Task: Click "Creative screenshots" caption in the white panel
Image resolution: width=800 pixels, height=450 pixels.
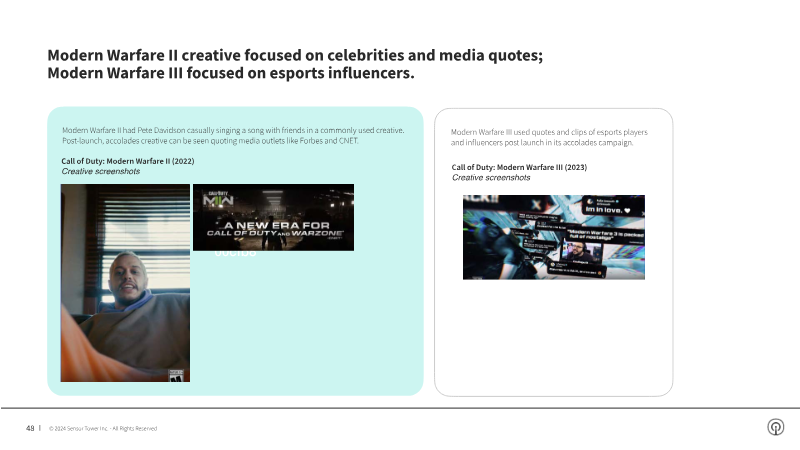Action: (x=491, y=178)
